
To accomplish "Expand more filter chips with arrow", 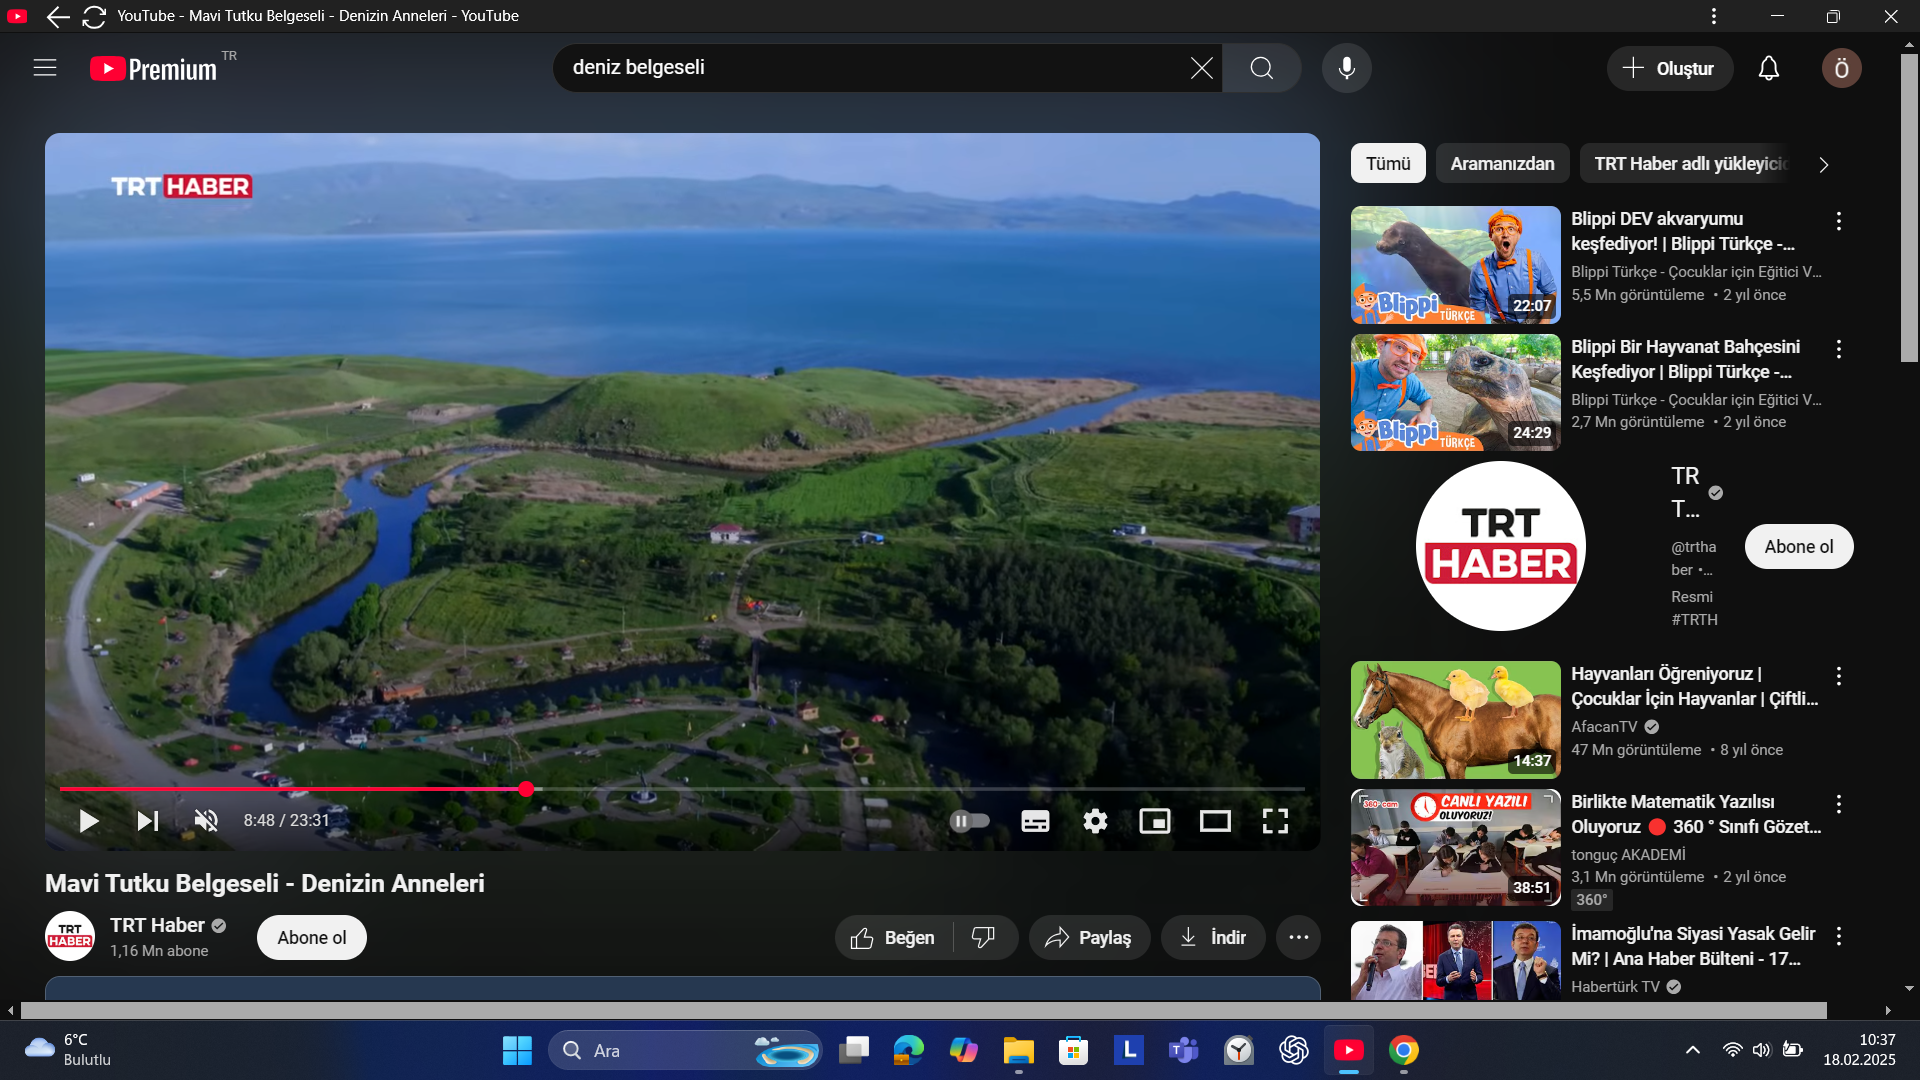I will click(1824, 165).
